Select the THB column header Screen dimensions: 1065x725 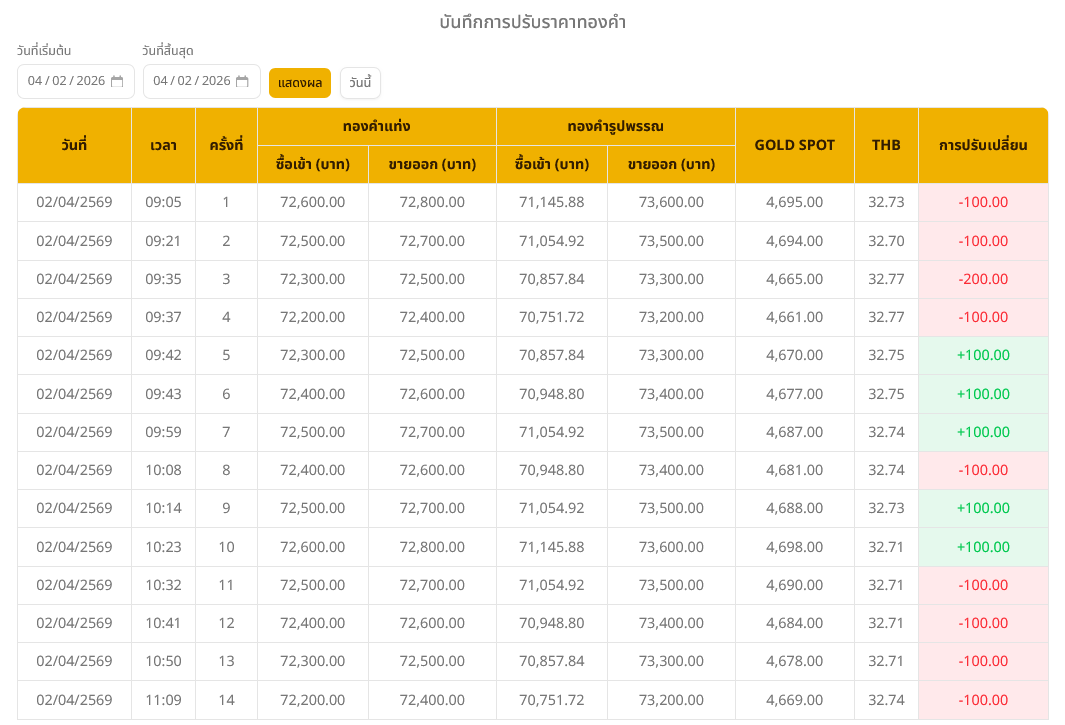886,145
